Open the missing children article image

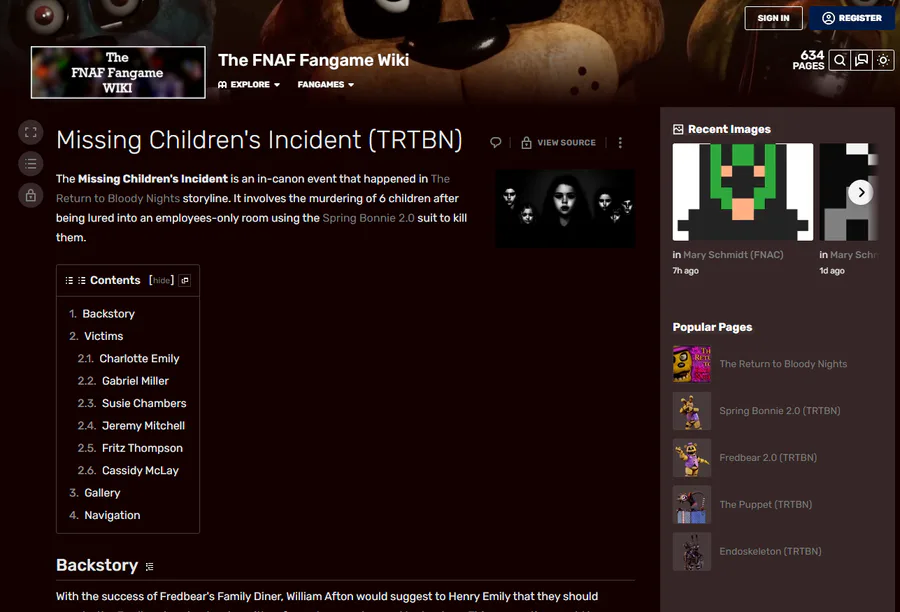click(565, 208)
